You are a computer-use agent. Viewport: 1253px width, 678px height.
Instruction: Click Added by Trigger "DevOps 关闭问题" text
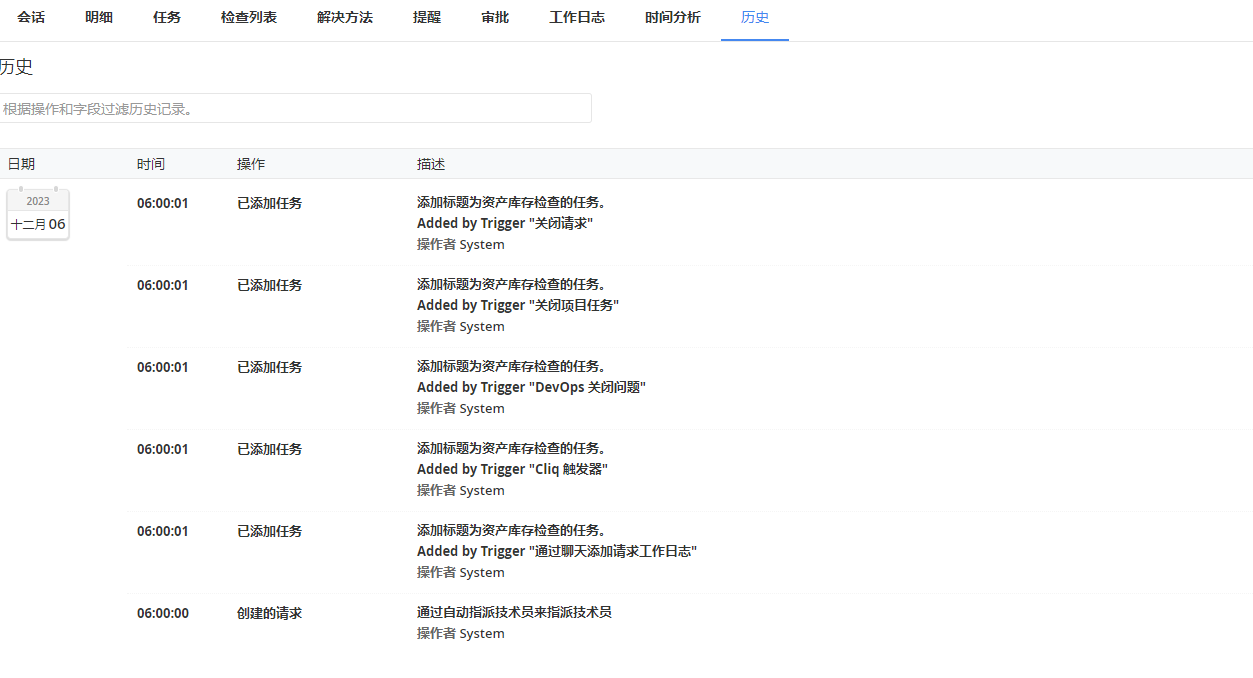(x=531, y=387)
